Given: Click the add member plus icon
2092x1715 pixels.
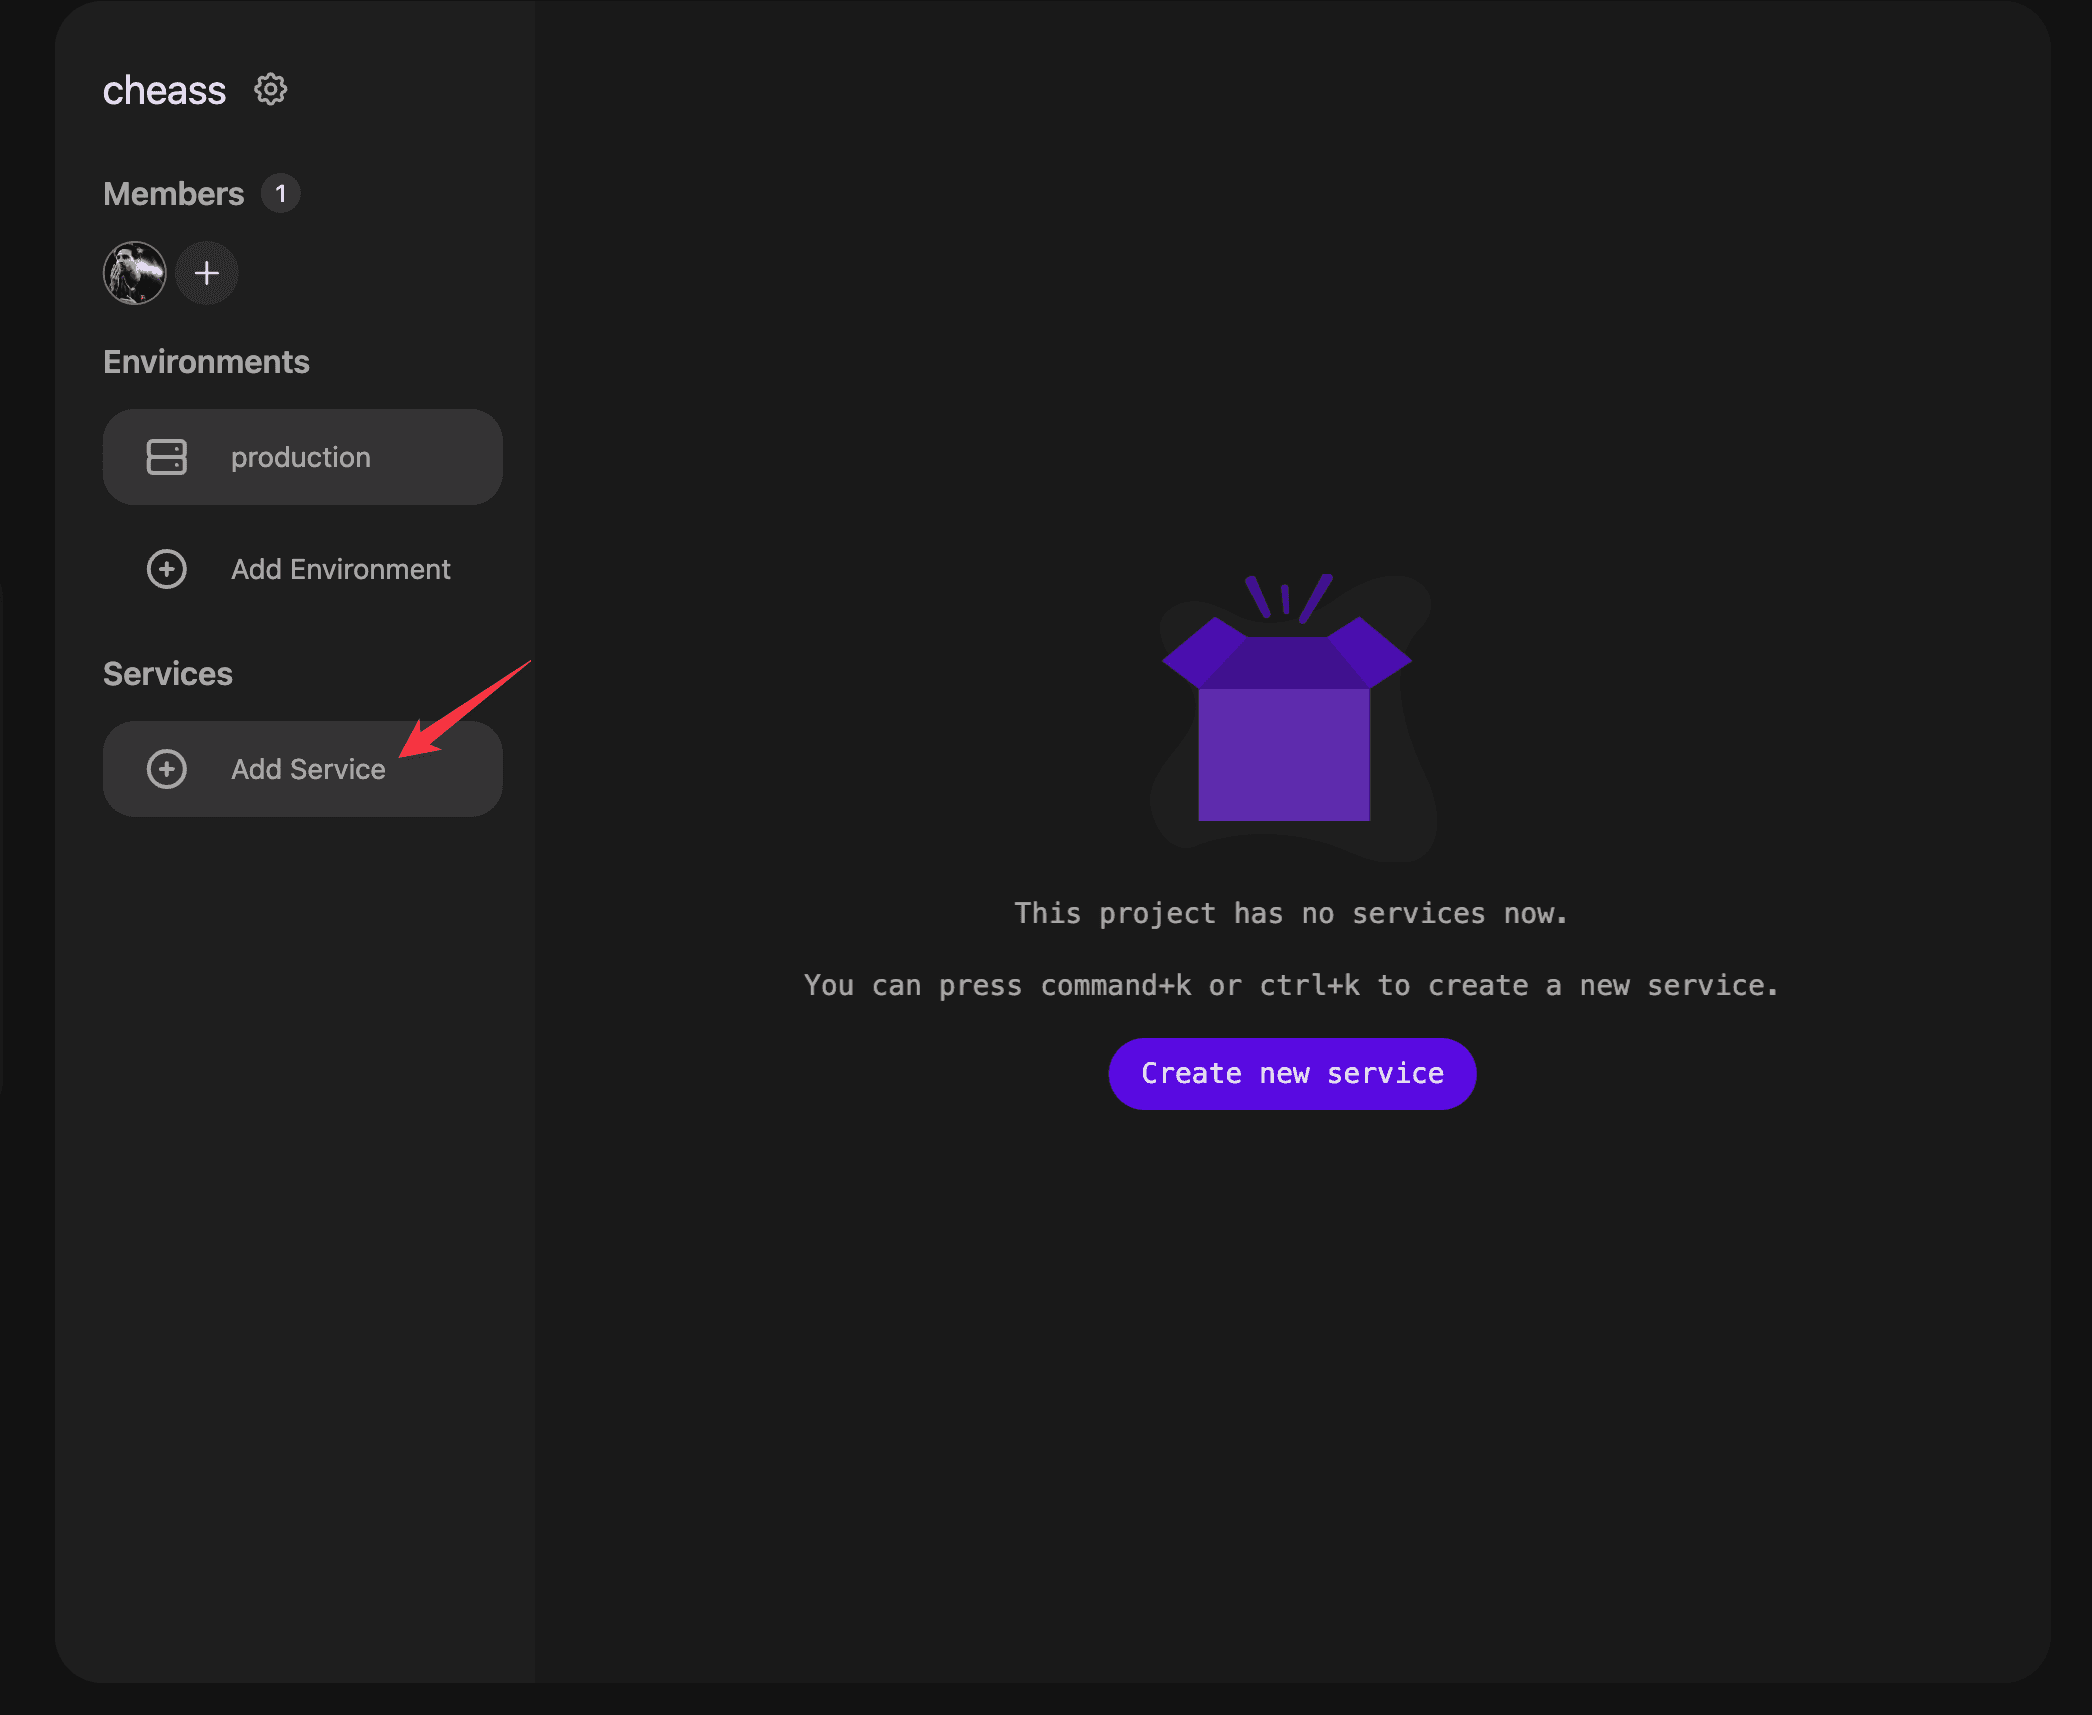Looking at the screenshot, I should (x=207, y=273).
